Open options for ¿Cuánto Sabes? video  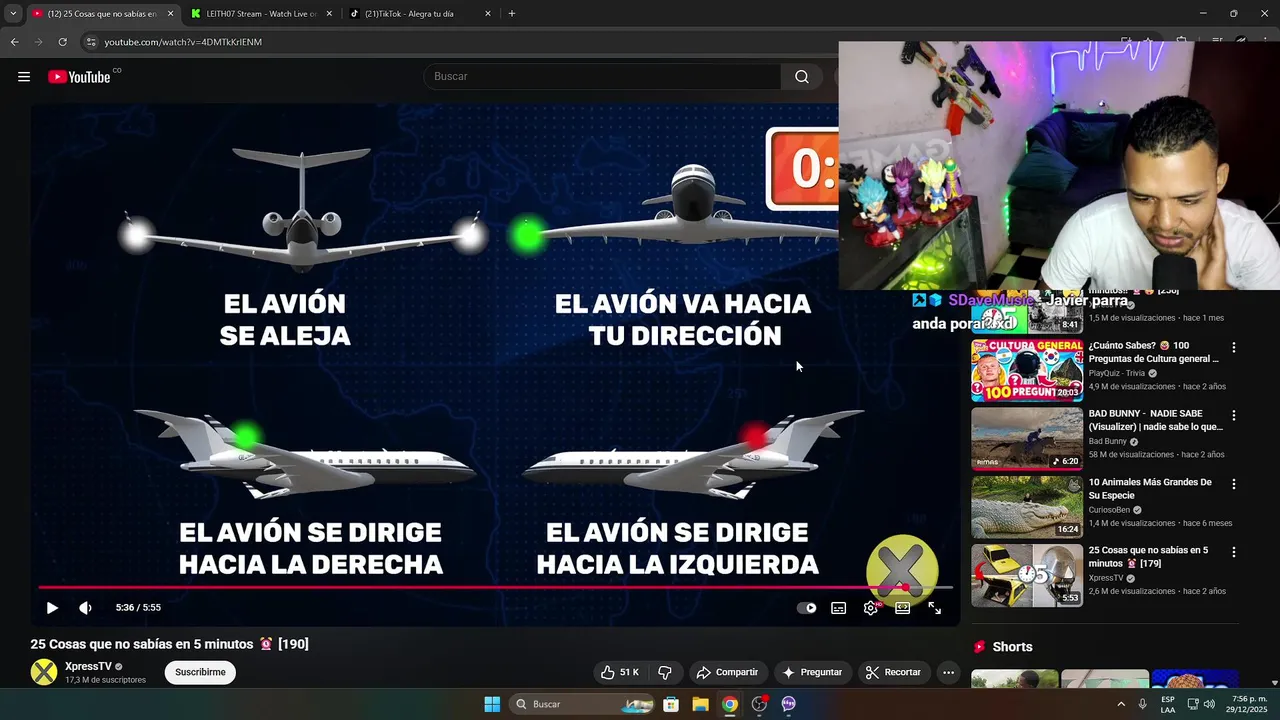[1234, 348]
